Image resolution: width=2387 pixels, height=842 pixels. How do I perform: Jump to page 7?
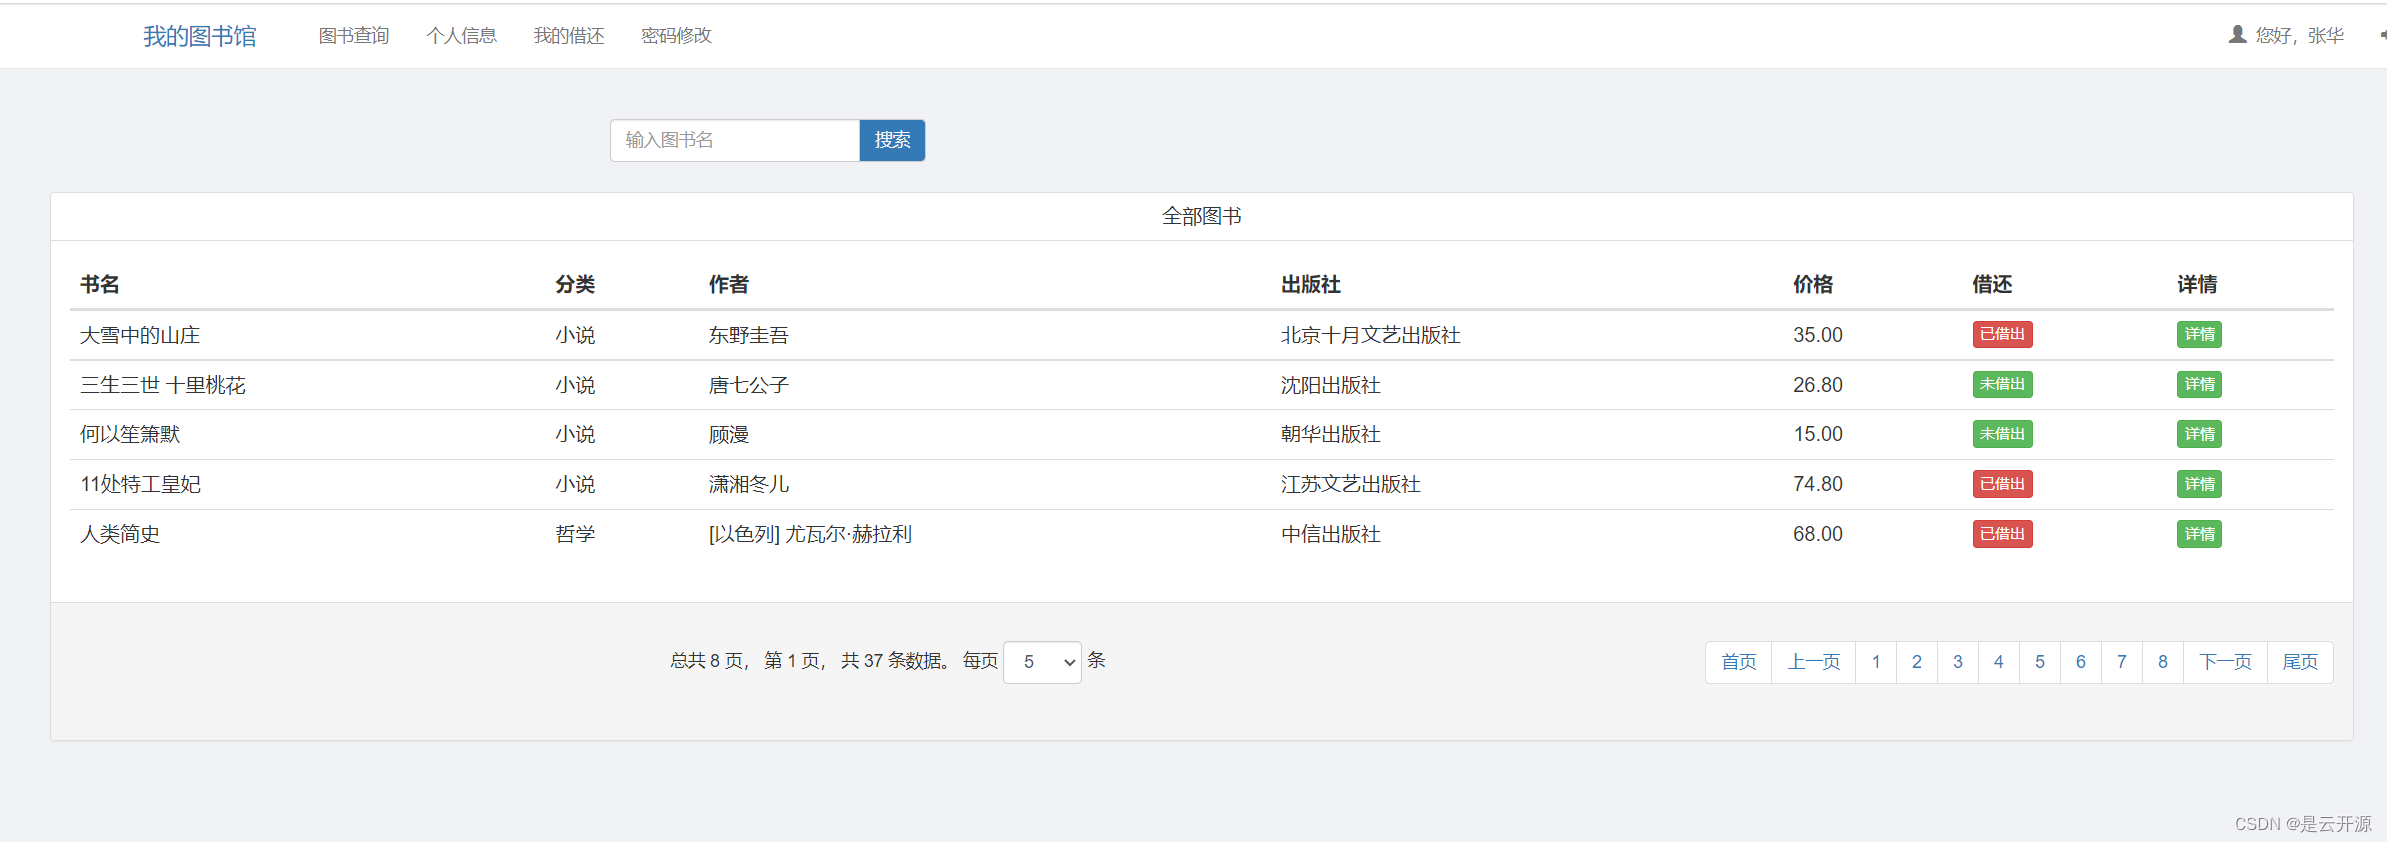[x=2122, y=662]
